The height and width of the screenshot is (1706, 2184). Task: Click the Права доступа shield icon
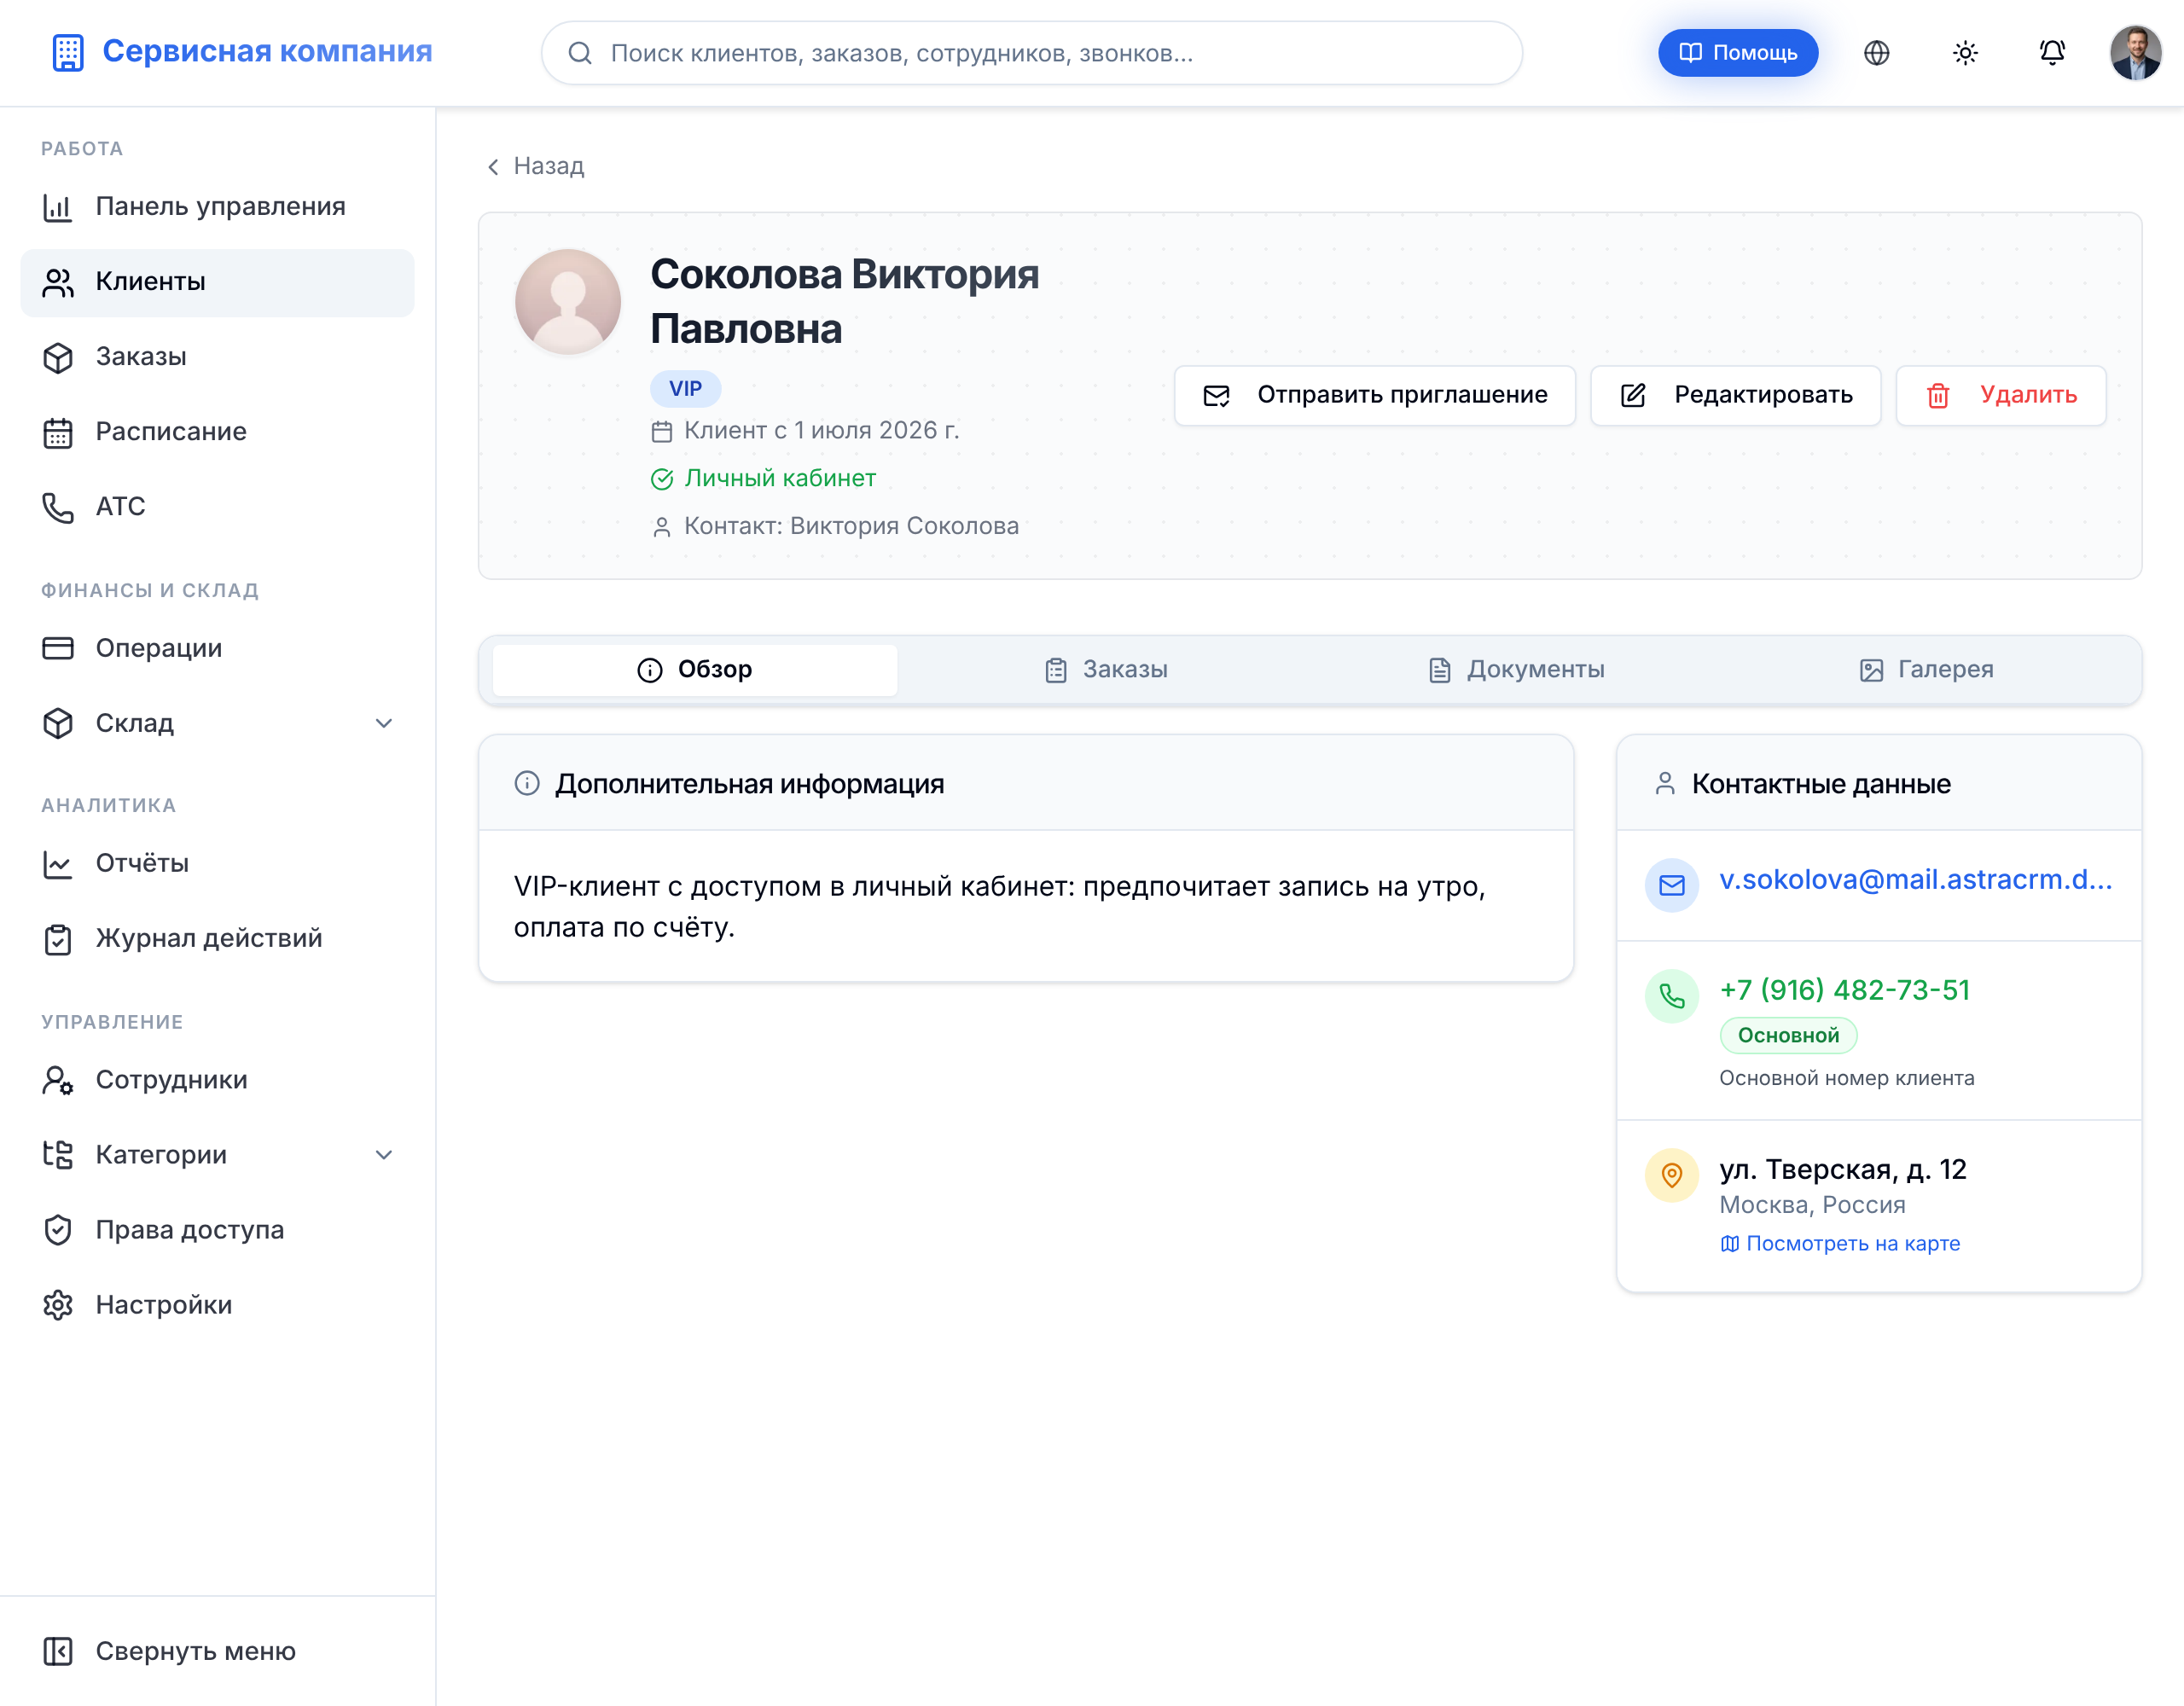58,1230
